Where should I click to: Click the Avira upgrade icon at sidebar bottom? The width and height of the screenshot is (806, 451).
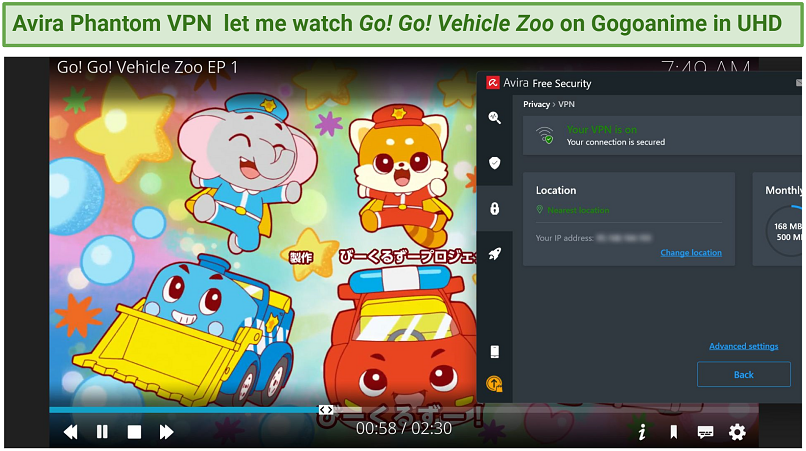494,384
